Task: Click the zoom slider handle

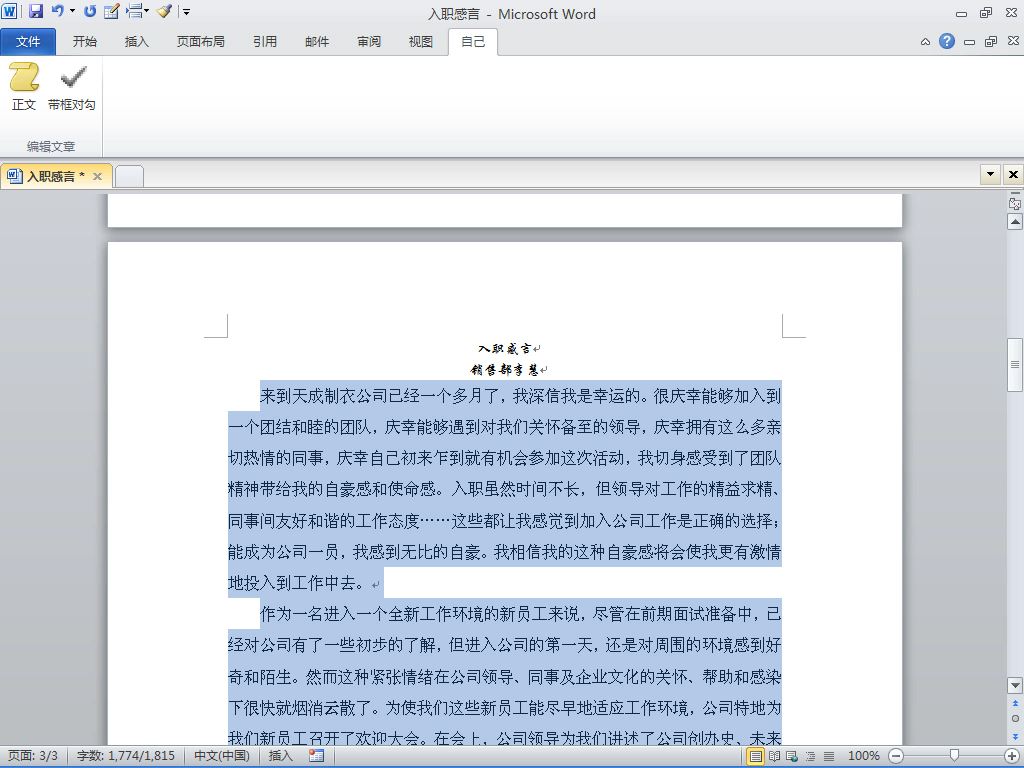Action: click(x=954, y=756)
